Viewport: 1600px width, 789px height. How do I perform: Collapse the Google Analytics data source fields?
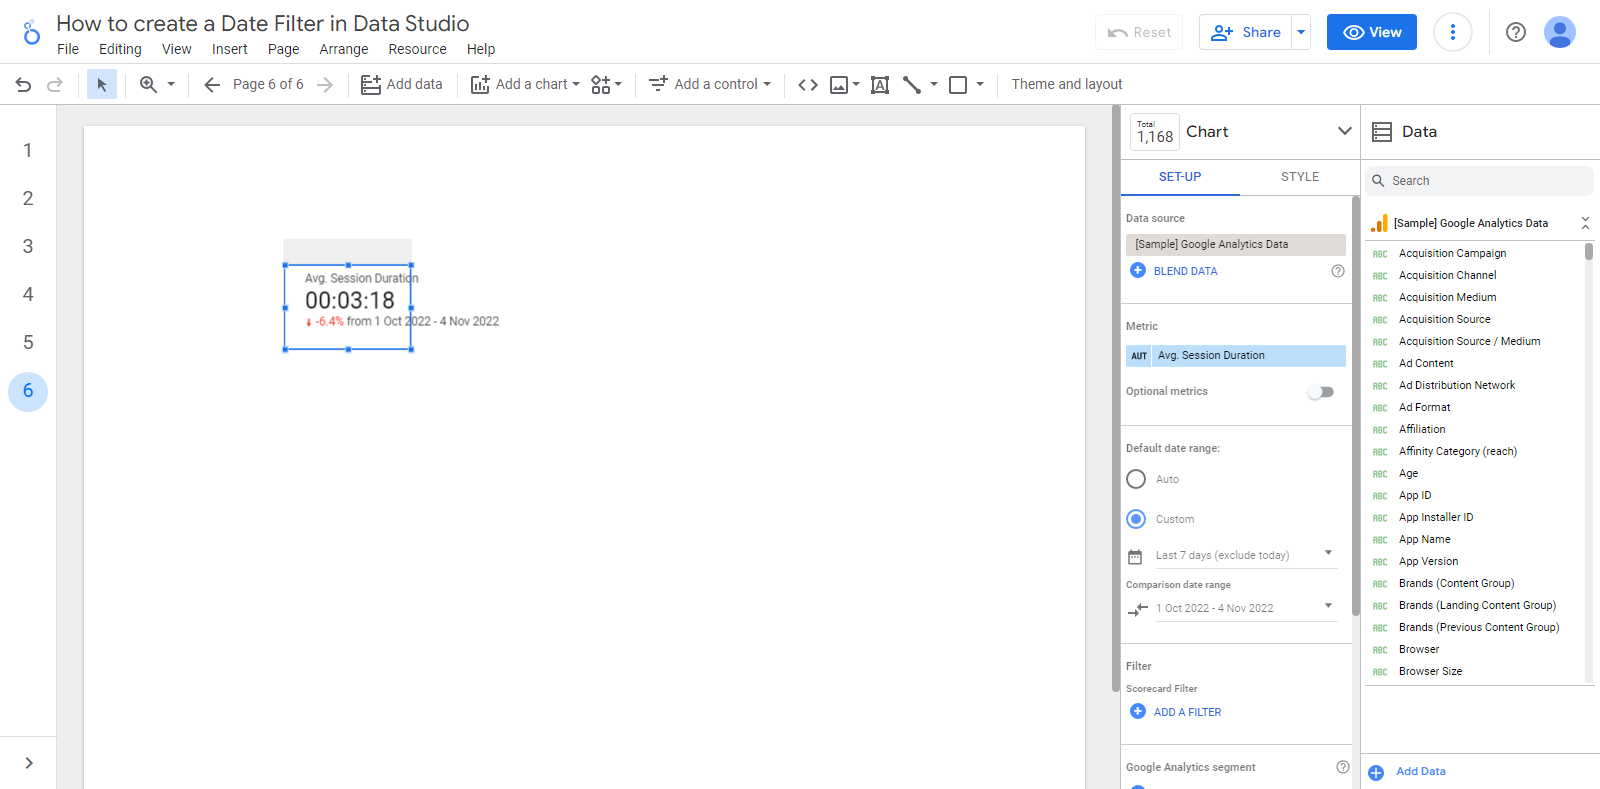1585,223
